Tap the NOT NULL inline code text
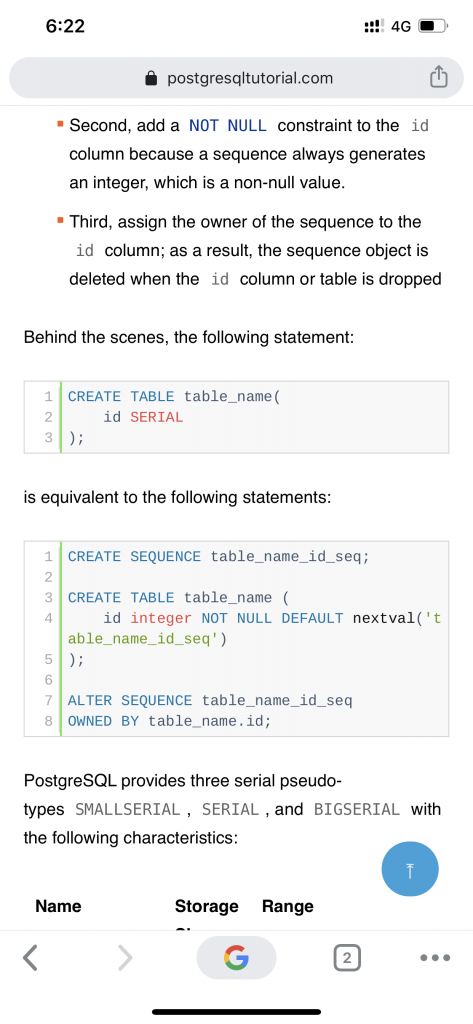The height and width of the screenshot is (1024, 473). (x=228, y=126)
